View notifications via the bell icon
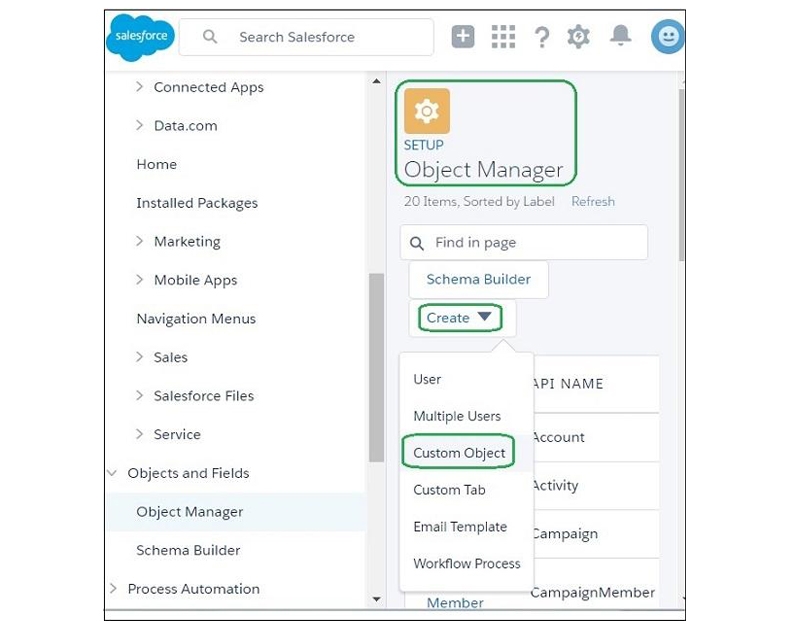 point(621,36)
